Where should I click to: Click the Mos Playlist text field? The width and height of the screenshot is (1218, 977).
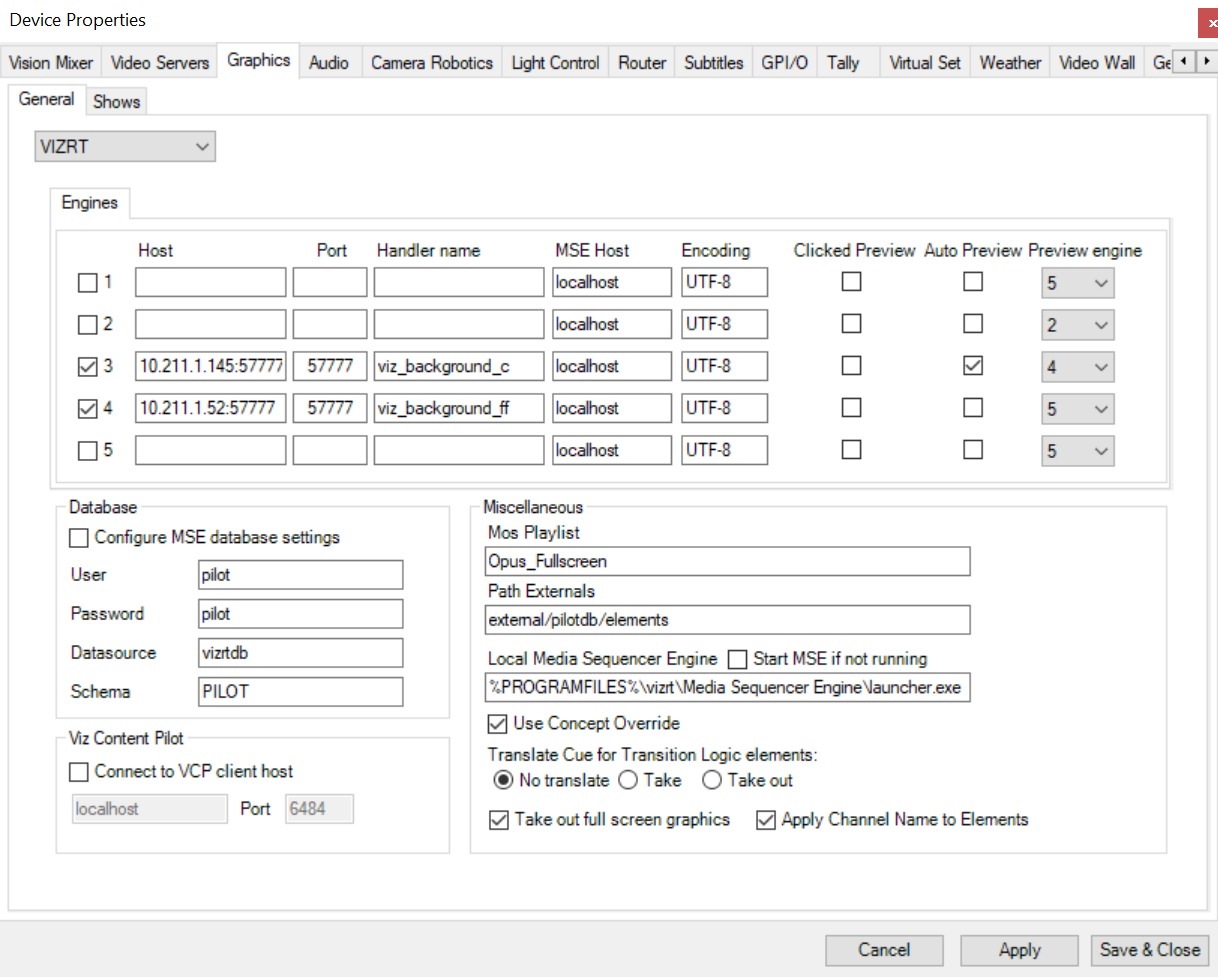click(727, 561)
